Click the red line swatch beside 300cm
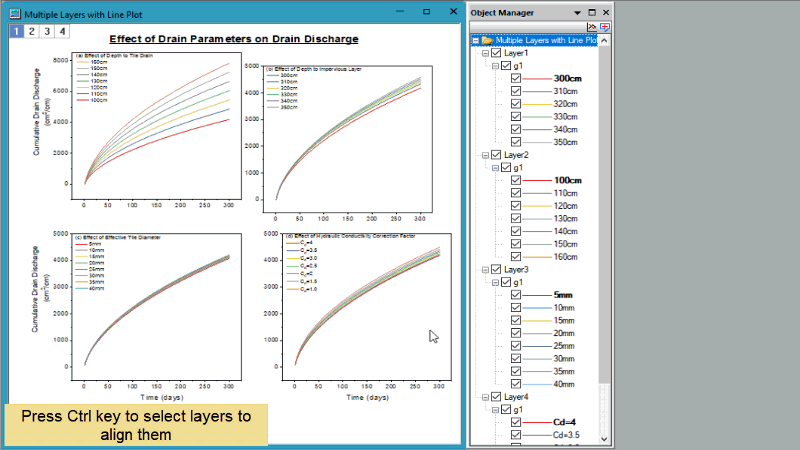Screen dimensions: 800x450 pyautogui.click(x=537, y=78)
